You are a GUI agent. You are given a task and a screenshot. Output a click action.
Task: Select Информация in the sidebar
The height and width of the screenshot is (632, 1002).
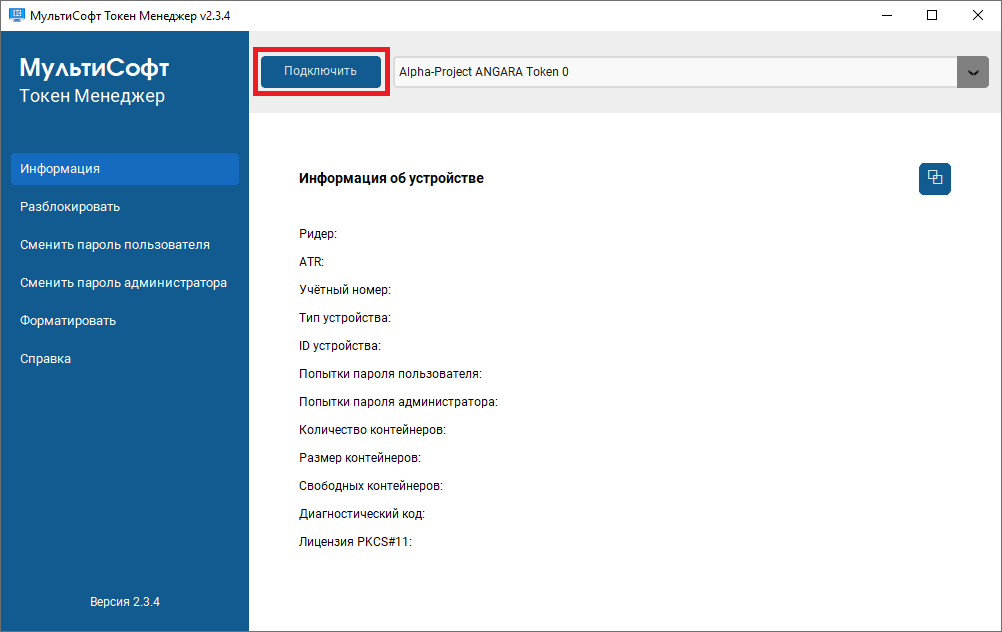pos(125,169)
